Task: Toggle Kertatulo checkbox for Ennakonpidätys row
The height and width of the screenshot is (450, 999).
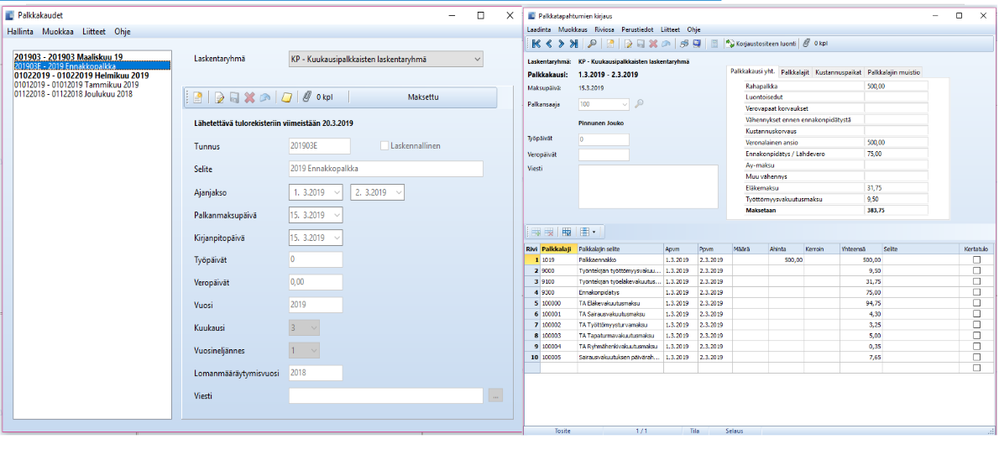Action: (x=977, y=292)
